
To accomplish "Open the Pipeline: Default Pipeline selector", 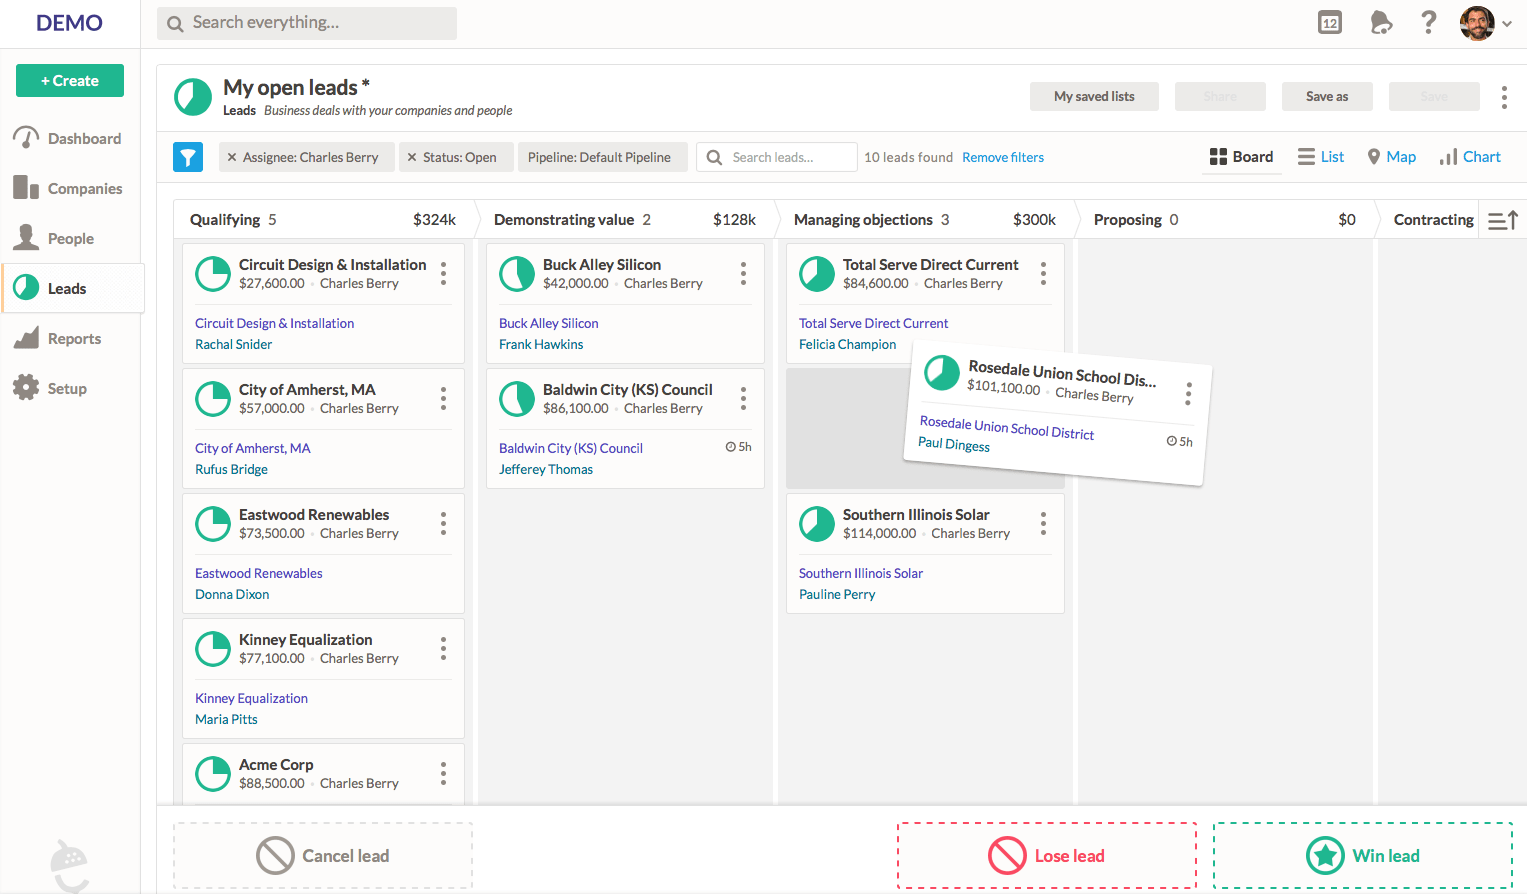I will pos(600,157).
